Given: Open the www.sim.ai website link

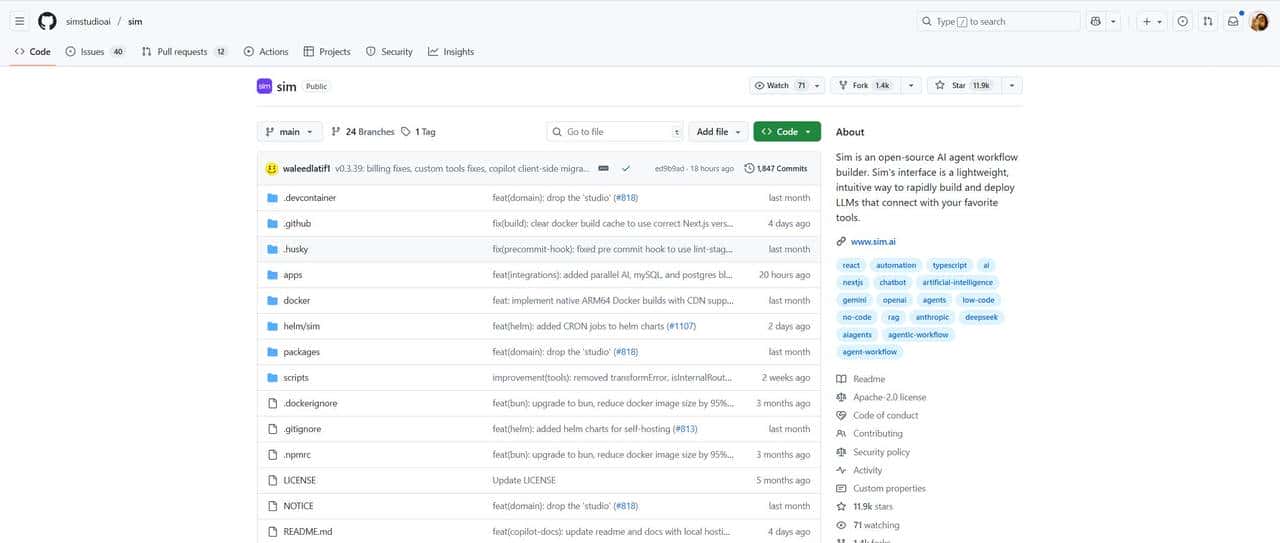Looking at the screenshot, I should 871,241.
